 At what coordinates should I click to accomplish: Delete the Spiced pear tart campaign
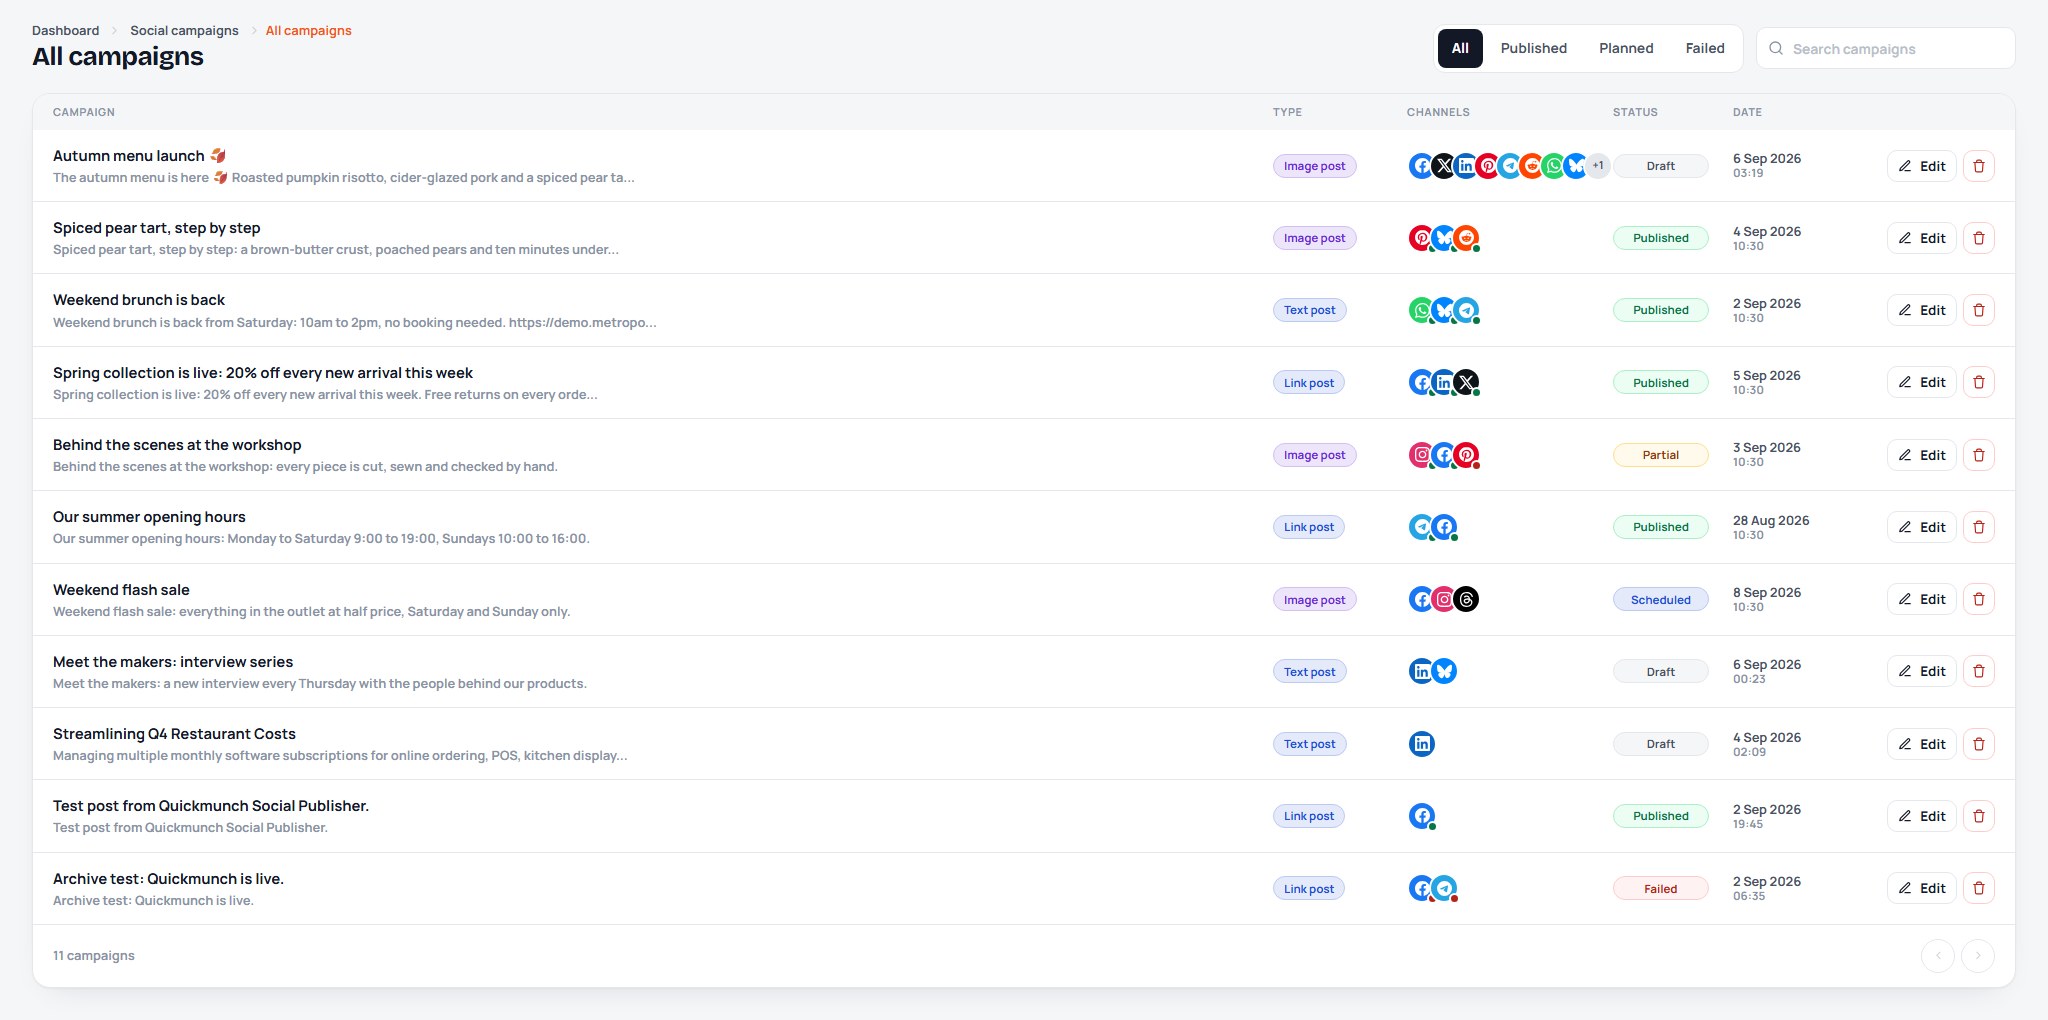click(x=1979, y=238)
